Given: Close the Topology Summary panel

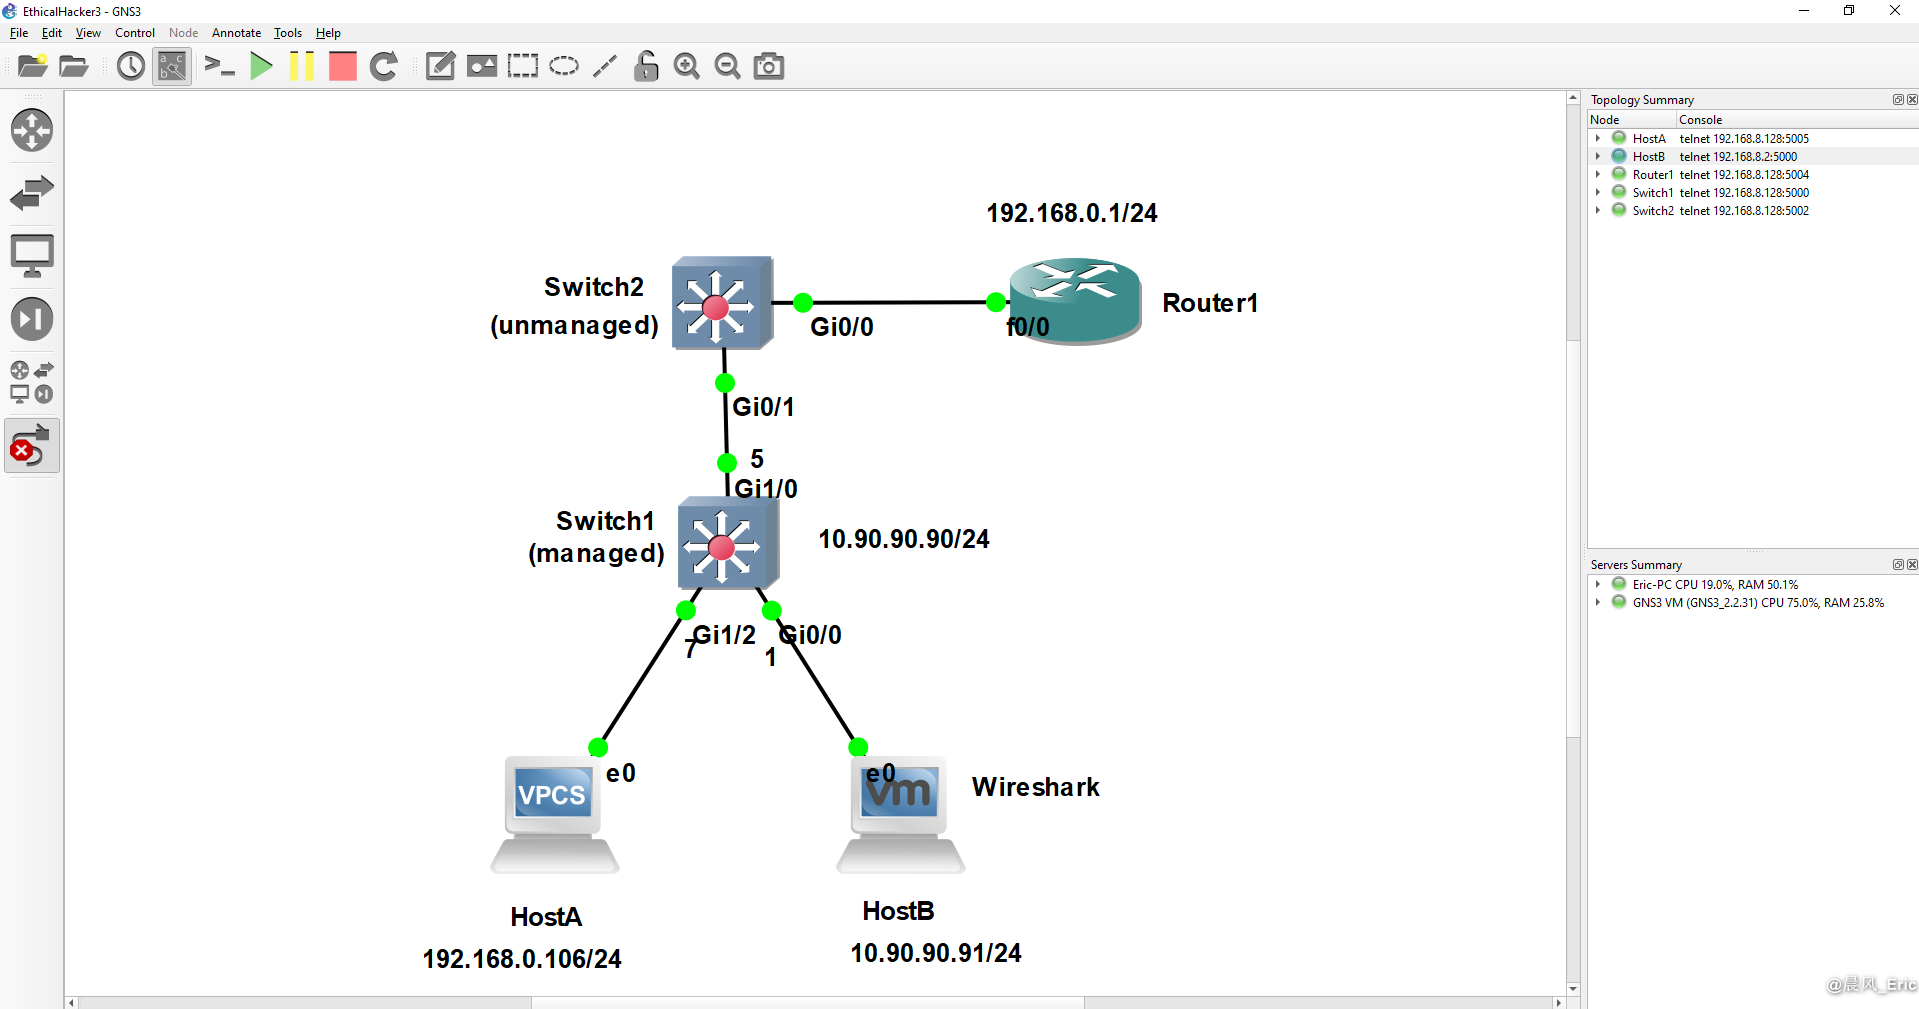Looking at the screenshot, I should tap(1912, 100).
